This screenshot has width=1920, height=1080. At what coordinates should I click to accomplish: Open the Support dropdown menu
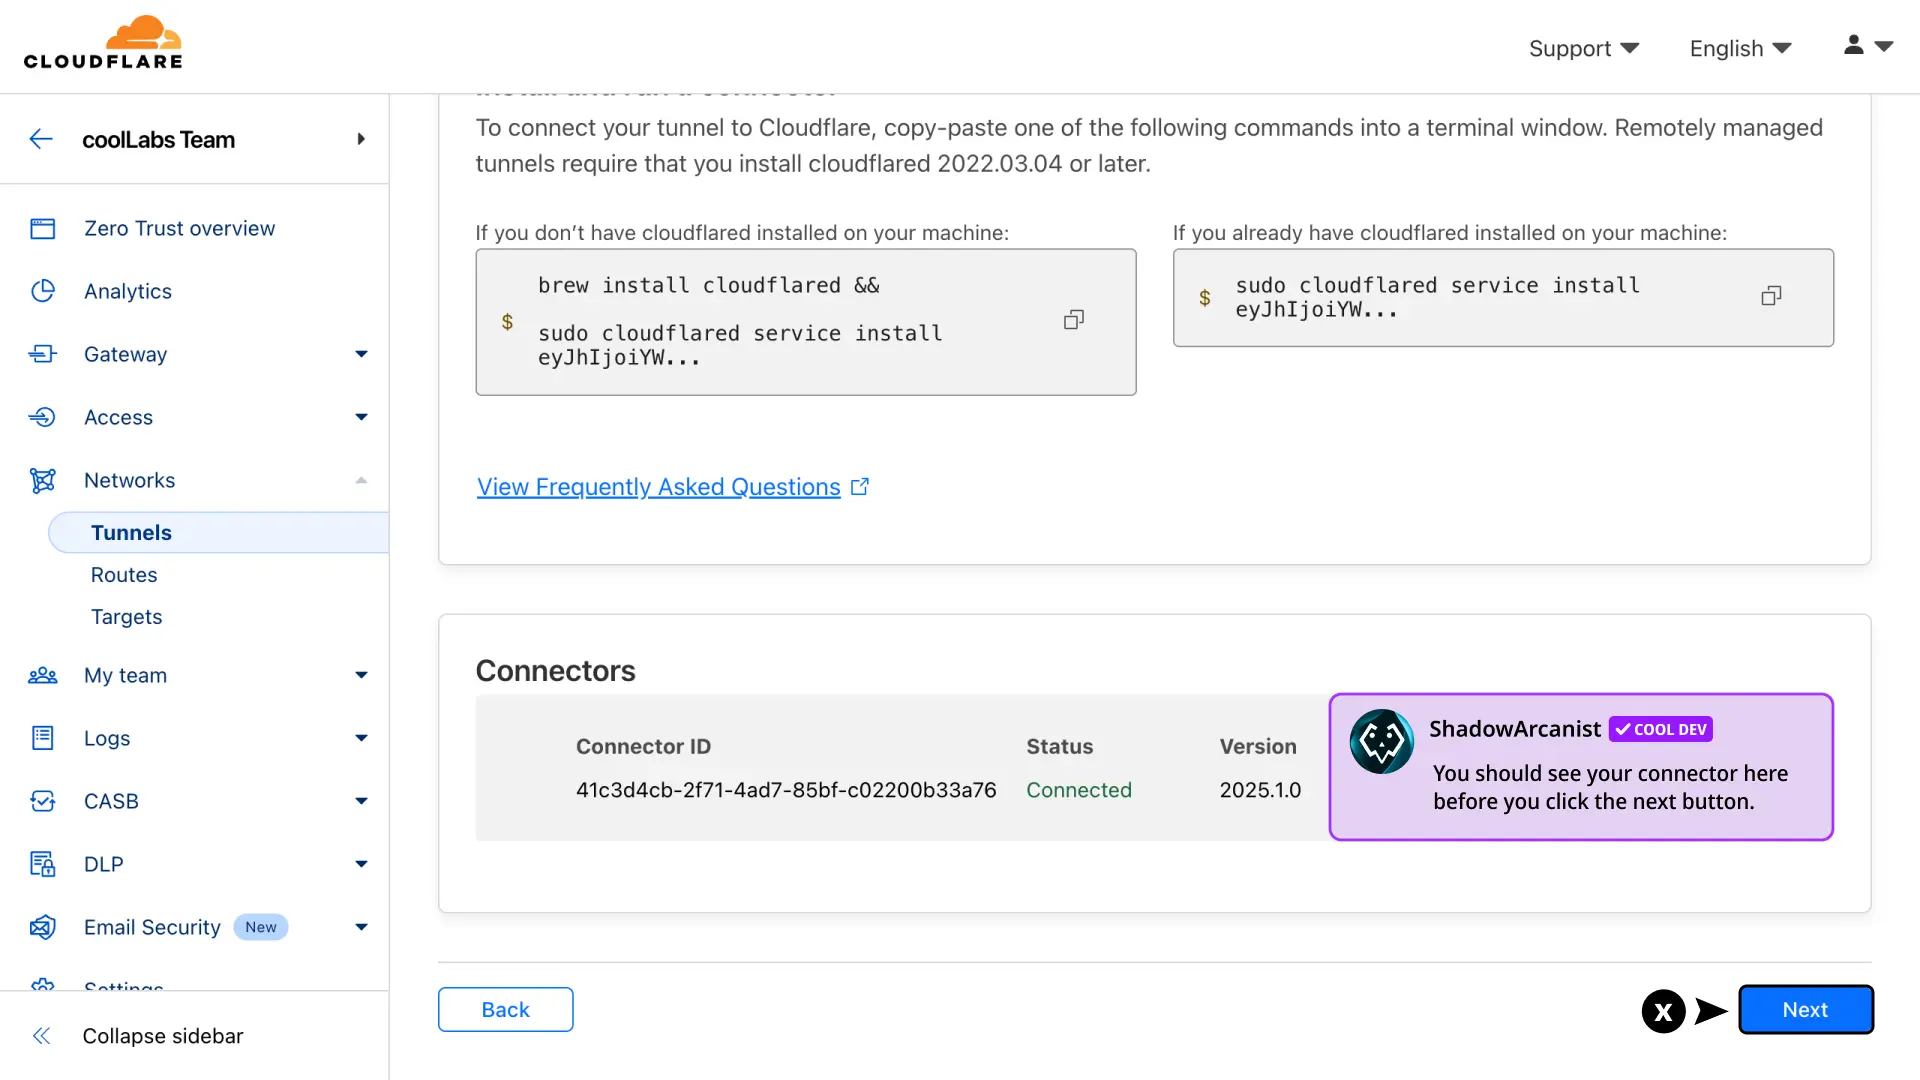1583,48
